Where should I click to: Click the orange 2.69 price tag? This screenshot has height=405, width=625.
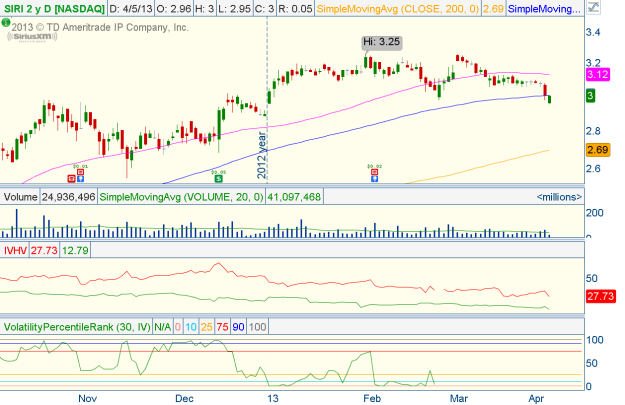[x=598, y=150]
